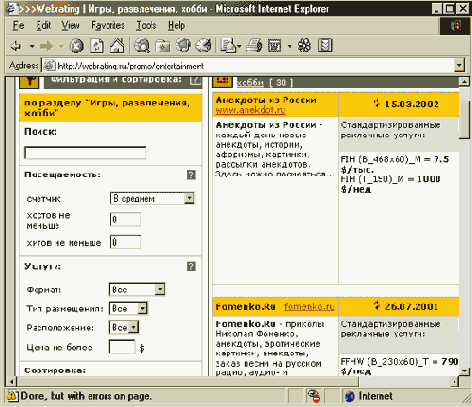Click the last toolbar icon with checkmark
Viewport: 472px width, 407px height.
(x=325, y=45)
